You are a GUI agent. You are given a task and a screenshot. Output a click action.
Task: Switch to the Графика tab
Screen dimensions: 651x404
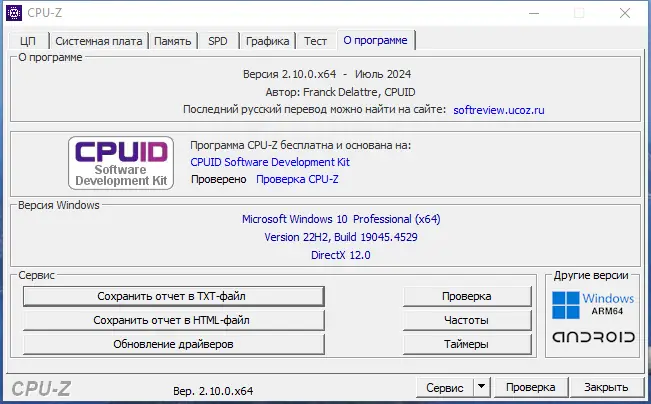267,41
